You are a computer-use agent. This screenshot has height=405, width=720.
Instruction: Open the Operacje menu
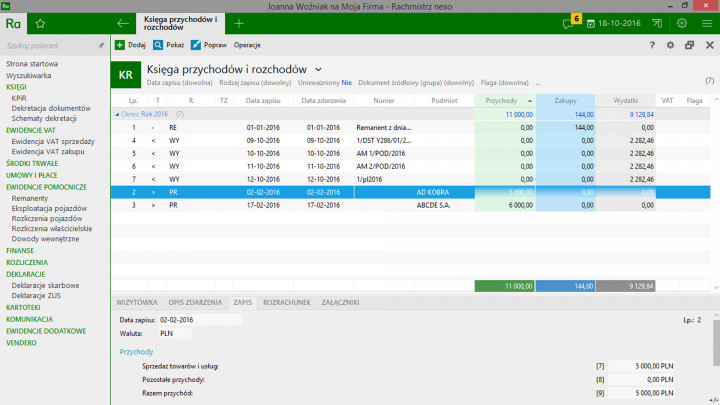tap(247, 45)
